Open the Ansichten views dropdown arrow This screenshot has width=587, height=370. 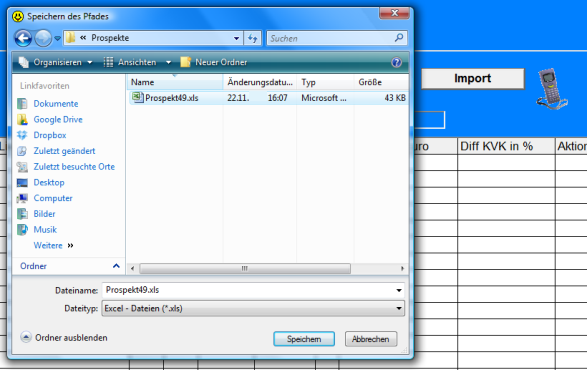point(168,63)
